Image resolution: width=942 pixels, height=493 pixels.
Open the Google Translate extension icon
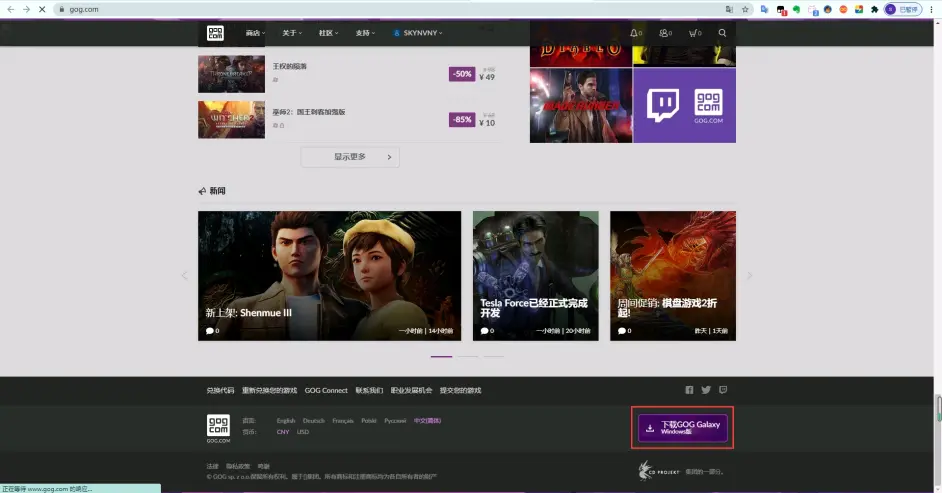coord(764,9)
